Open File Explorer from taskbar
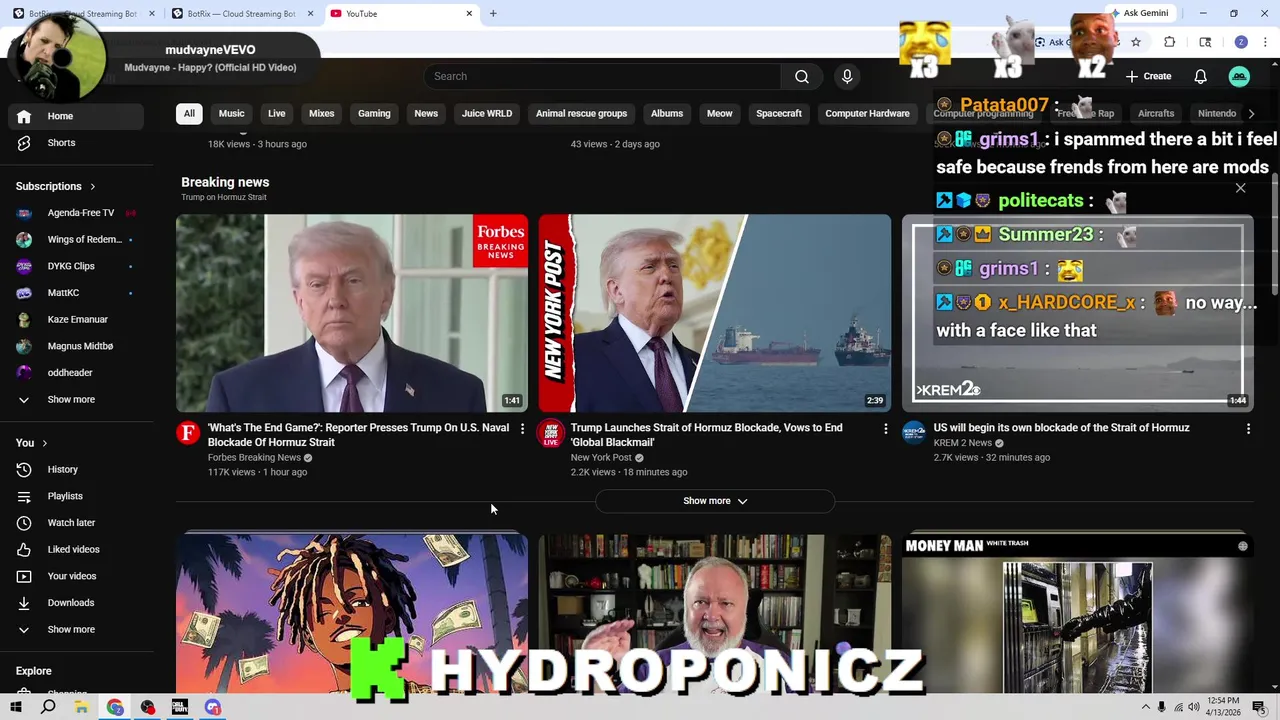Screen dimensions: 1280x720 click(x=81, y=707)
